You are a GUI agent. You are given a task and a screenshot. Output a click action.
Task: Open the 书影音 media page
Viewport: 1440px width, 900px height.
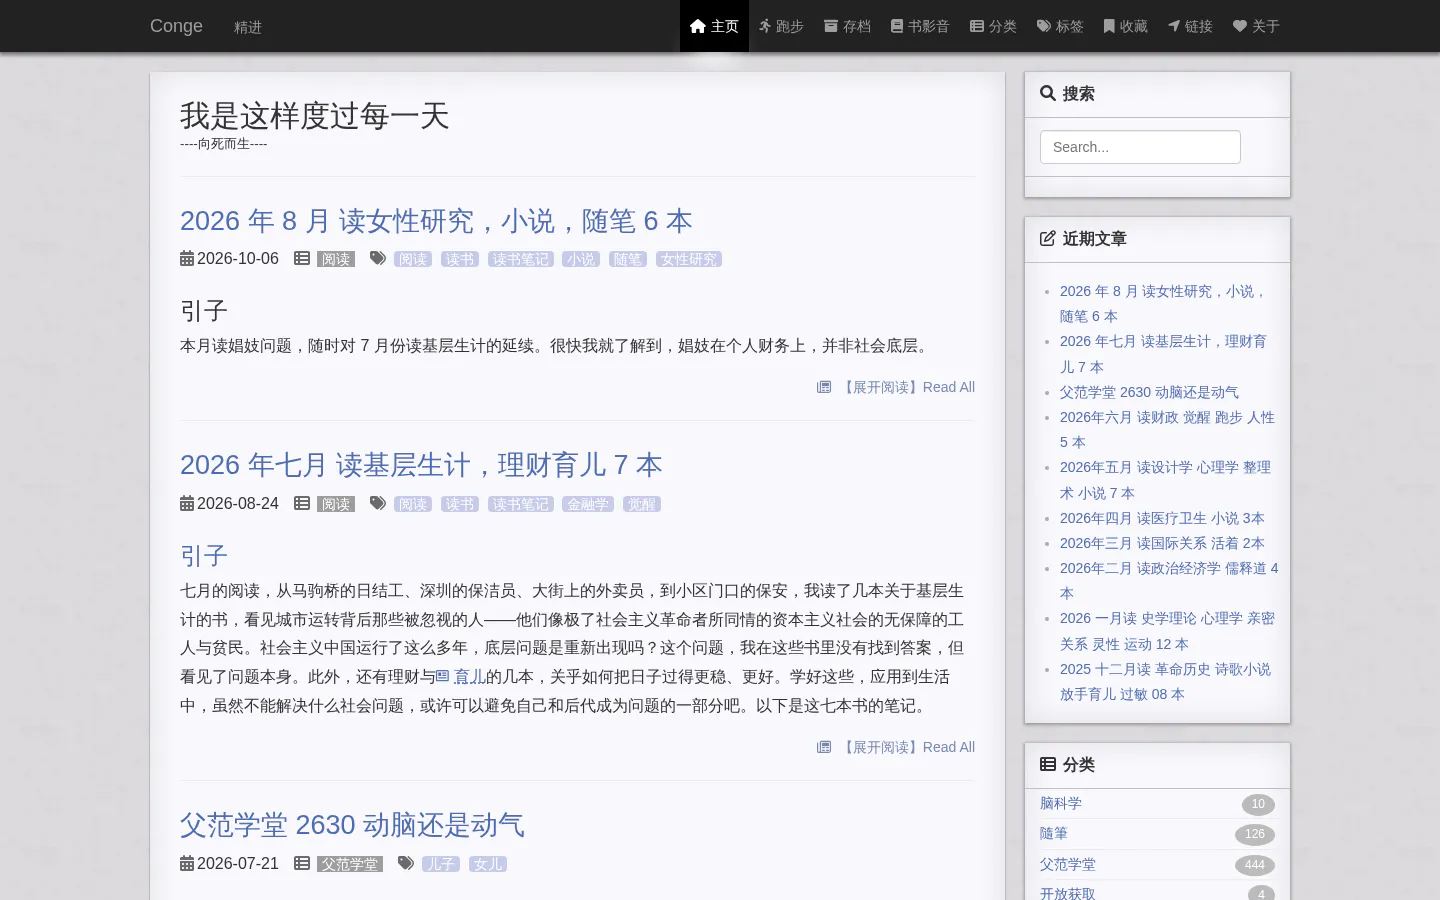(x=920, y=26)
